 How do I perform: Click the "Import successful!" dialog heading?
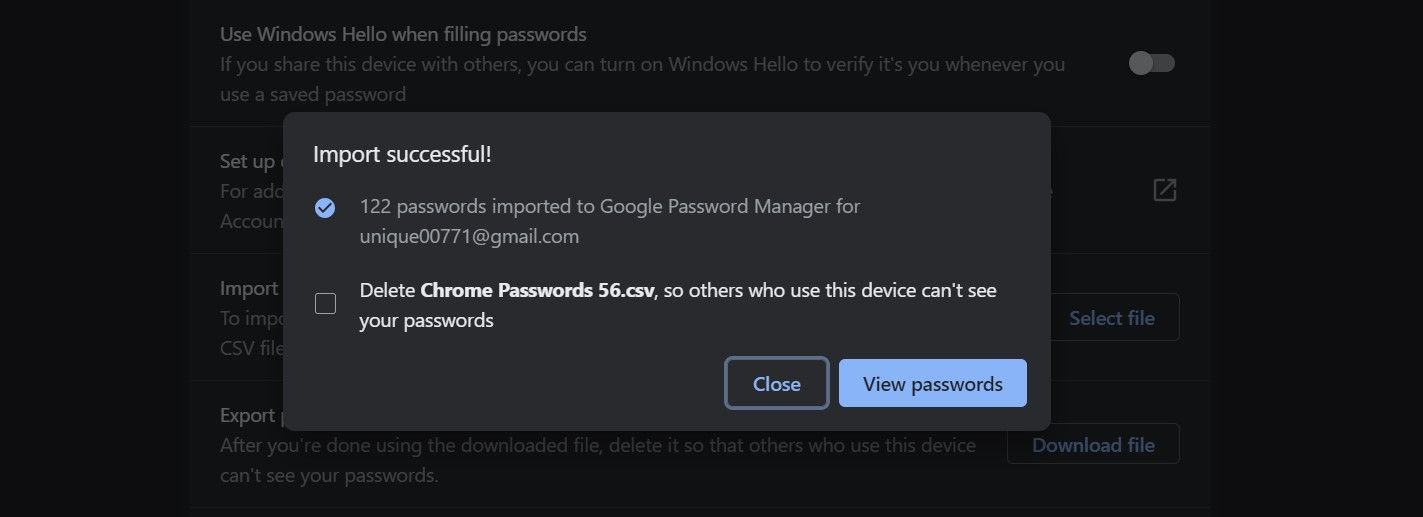pos(402,154)
